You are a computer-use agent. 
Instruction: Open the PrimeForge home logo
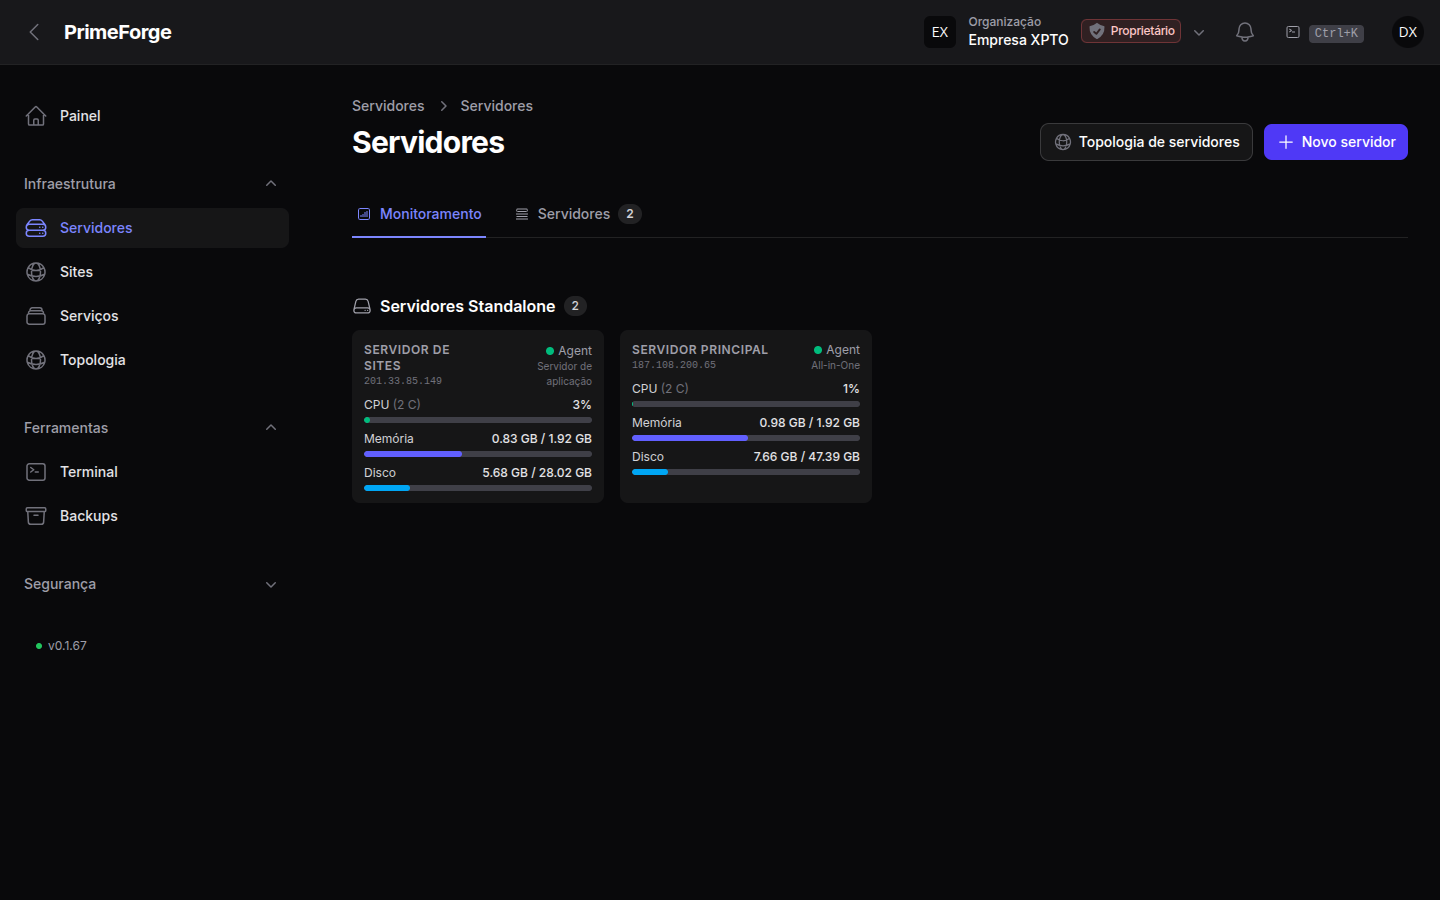[x=117, y=32]
